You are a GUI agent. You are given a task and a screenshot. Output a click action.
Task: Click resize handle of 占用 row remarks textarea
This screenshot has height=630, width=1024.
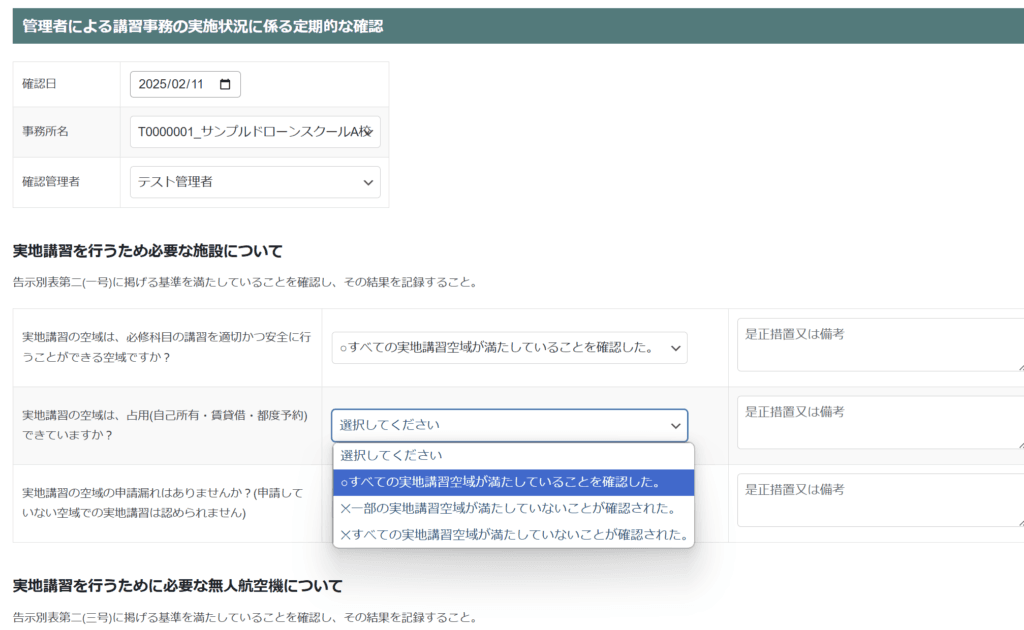pos(1019,444)
